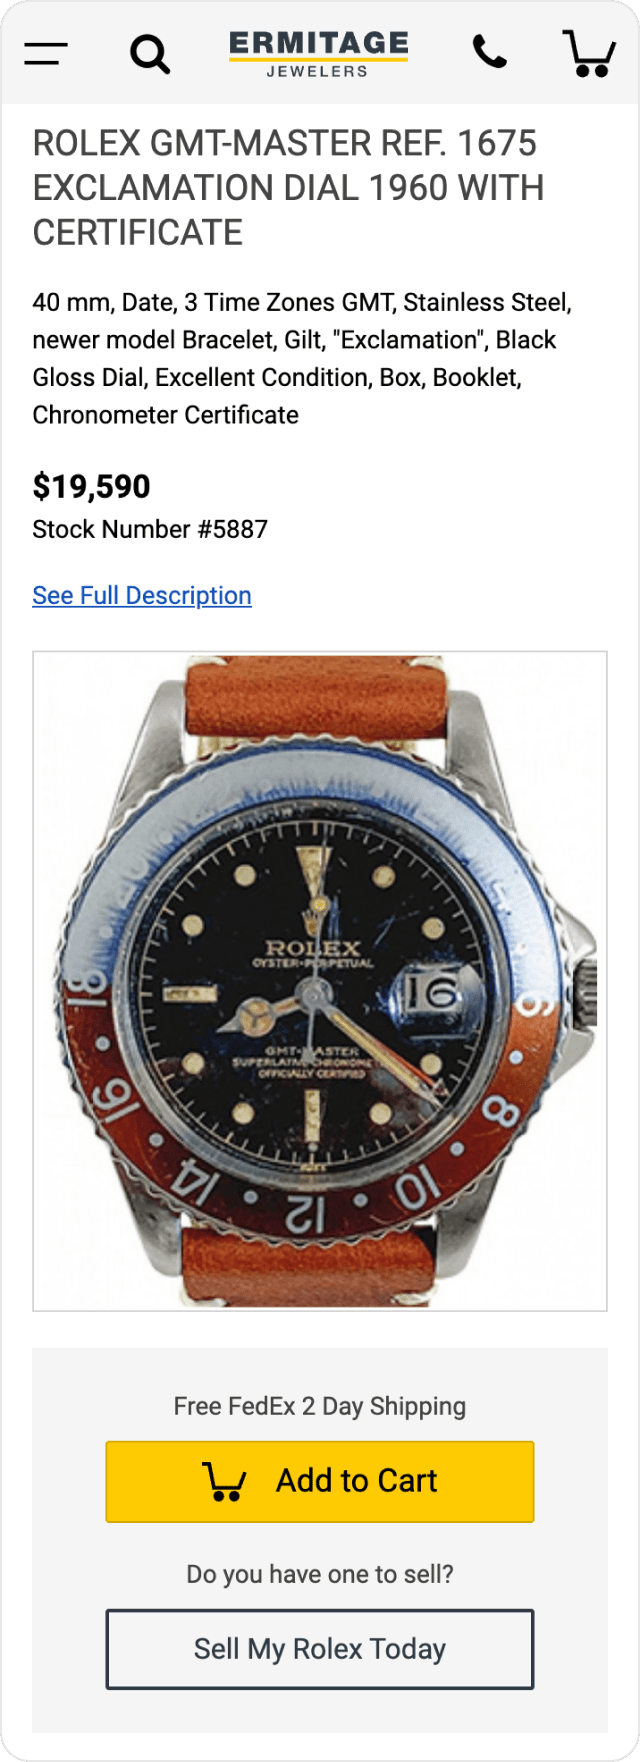Click Free FedEx 2 Day Shipping text
Image resolution: width=640 pixels, height=1762 pixels.
(x=320, y=1406)
